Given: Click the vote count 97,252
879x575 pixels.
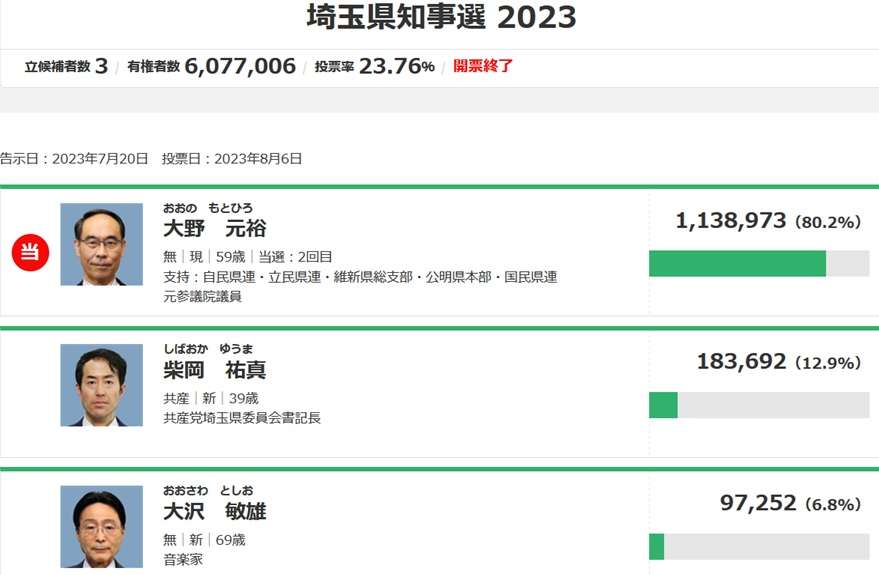Looking at the screenshot, I should click(x=758, y=503).
